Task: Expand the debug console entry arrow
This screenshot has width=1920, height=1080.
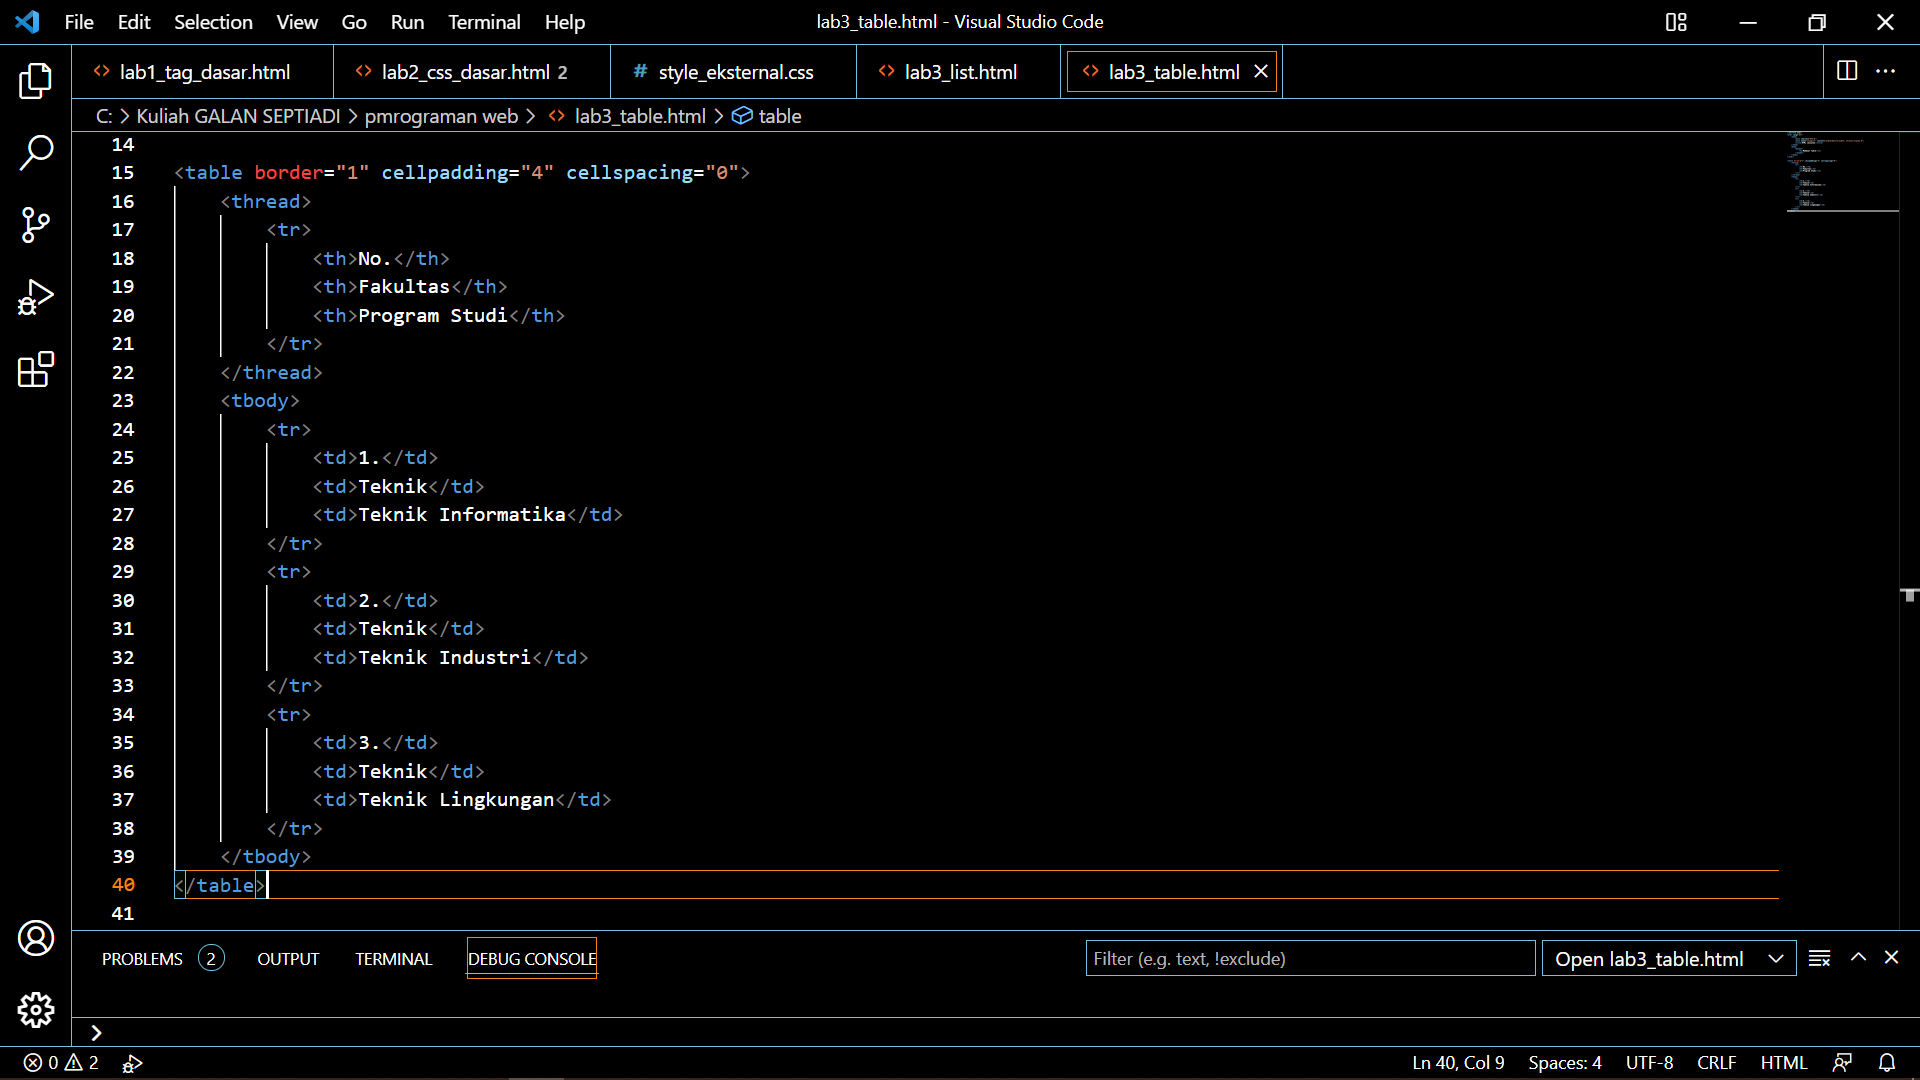Action: click(x=96, y=1032)
